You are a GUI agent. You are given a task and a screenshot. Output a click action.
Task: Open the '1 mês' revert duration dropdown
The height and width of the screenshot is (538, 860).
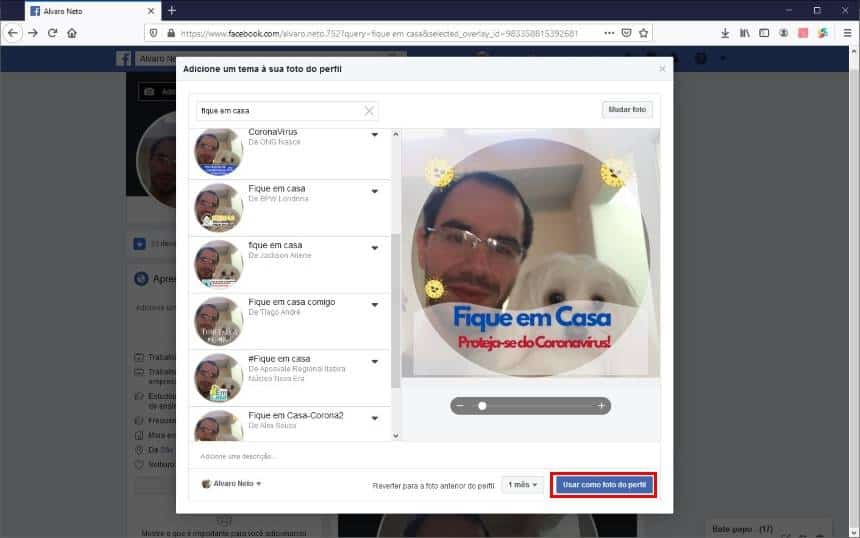(522, 485)
